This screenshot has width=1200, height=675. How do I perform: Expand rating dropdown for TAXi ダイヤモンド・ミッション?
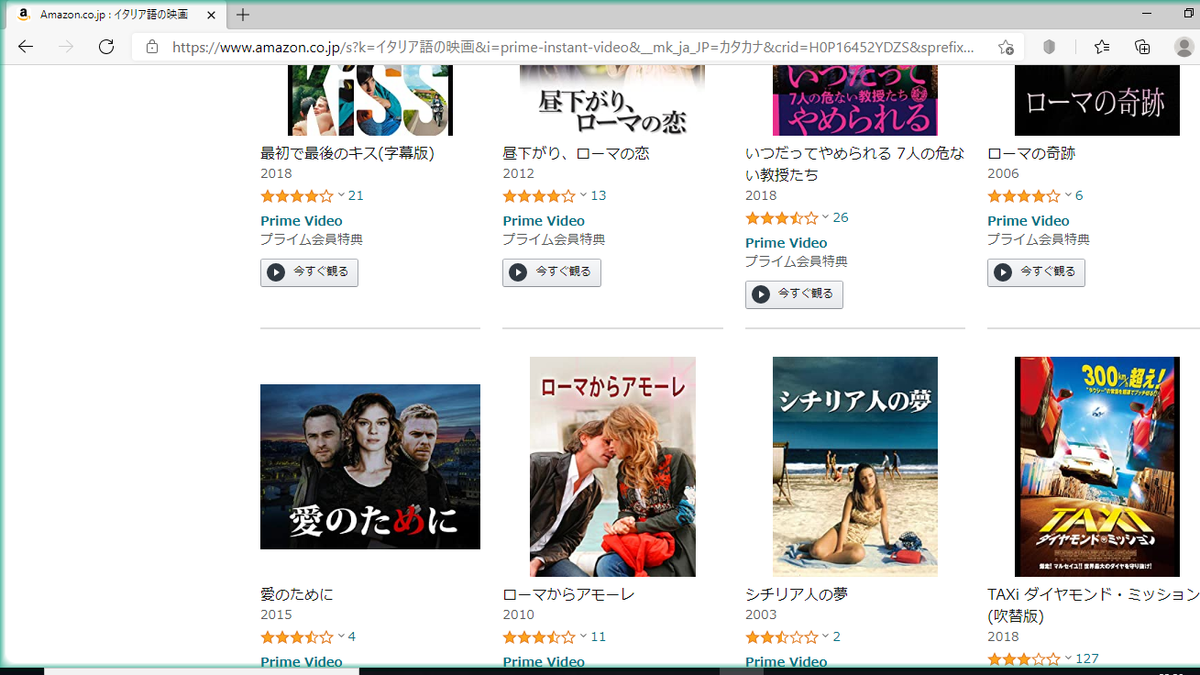[x=1068, y=658]
